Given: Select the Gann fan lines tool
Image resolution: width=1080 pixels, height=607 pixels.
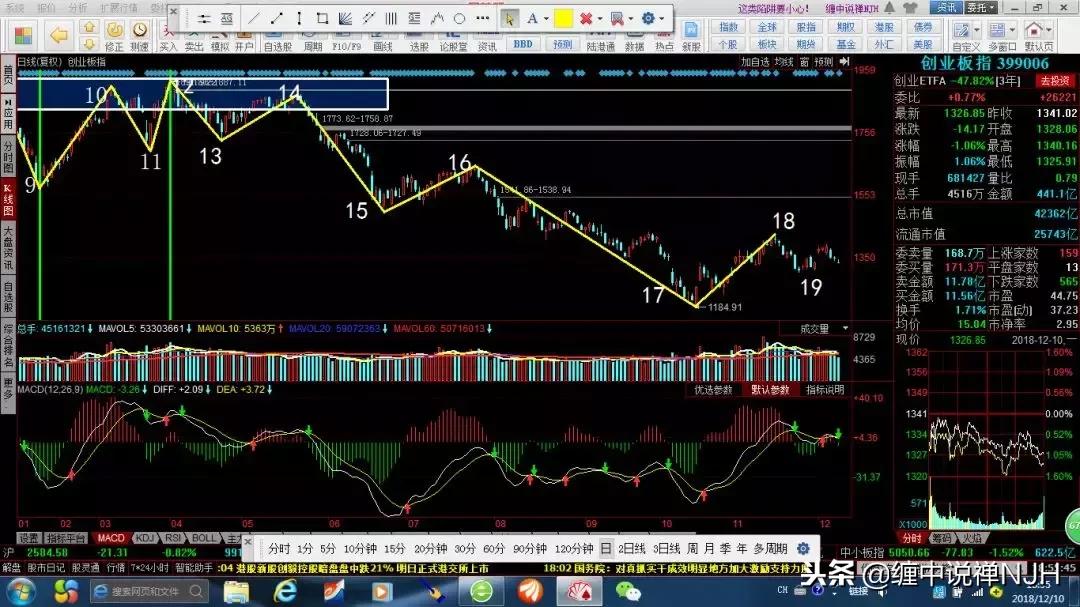Looking at the screenshot, I should [x=345, y=19].
